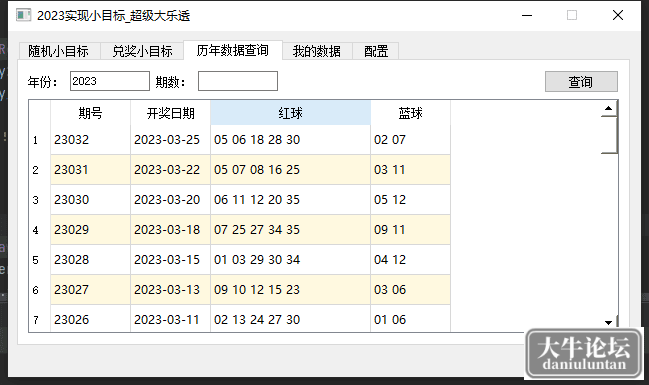Viewport: 649px width, 385px height.
Task: Click the scrollbar down arrow
Action: [x=608, y=322]
